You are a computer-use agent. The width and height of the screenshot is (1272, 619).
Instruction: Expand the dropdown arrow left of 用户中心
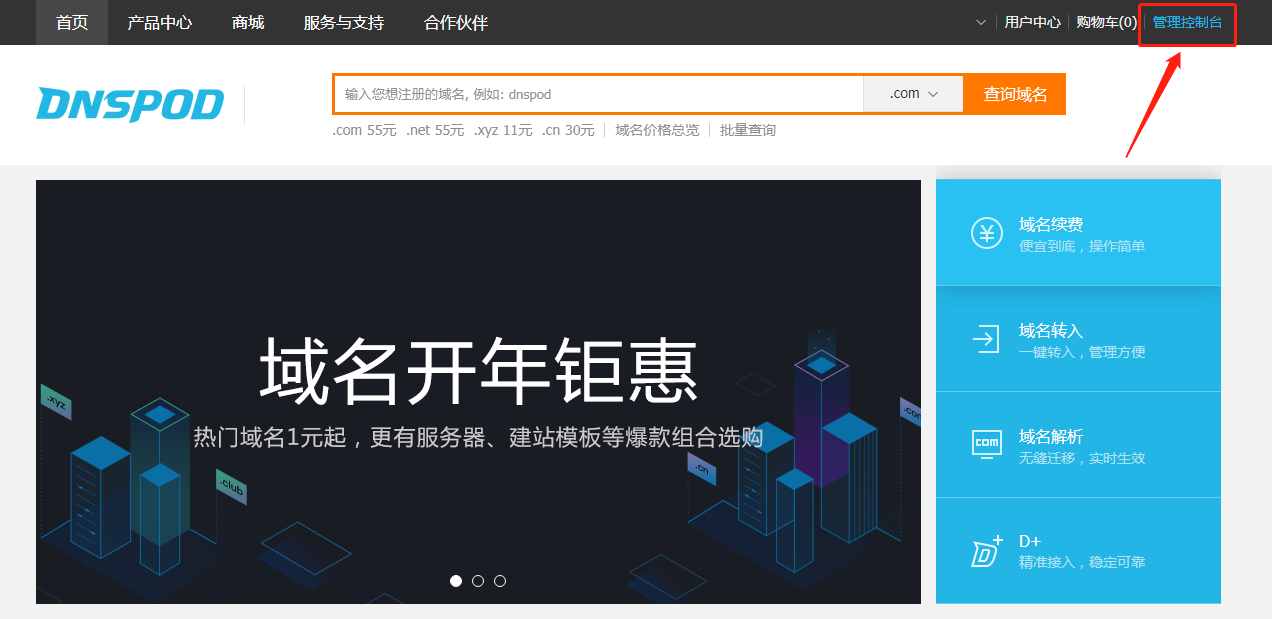coord(981,22)
